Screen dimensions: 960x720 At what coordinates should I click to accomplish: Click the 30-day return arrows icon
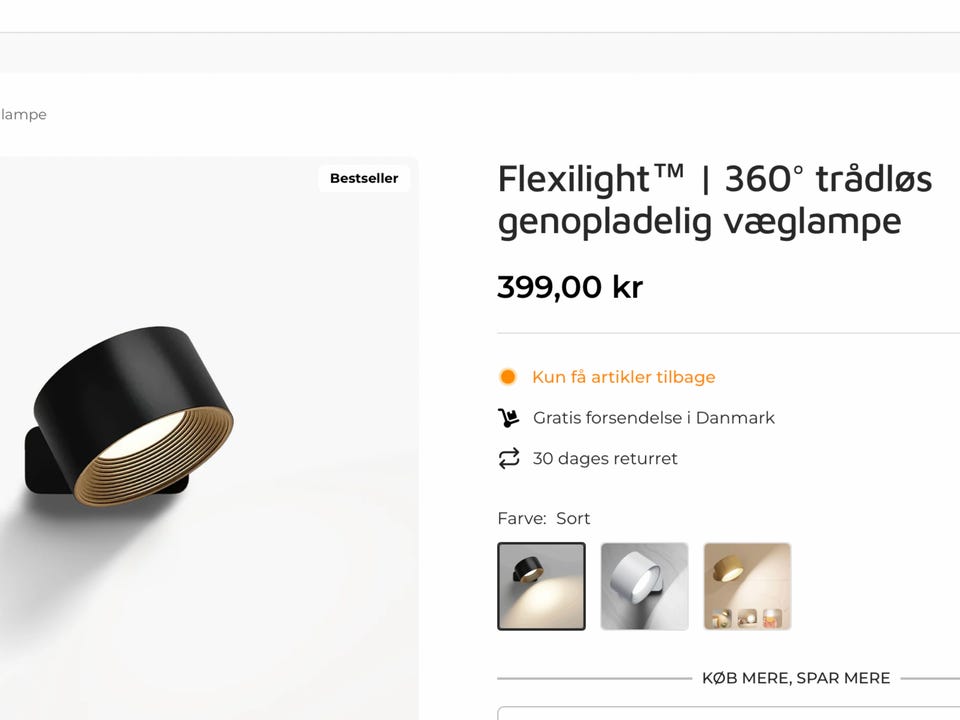click(x=509, y=458)
